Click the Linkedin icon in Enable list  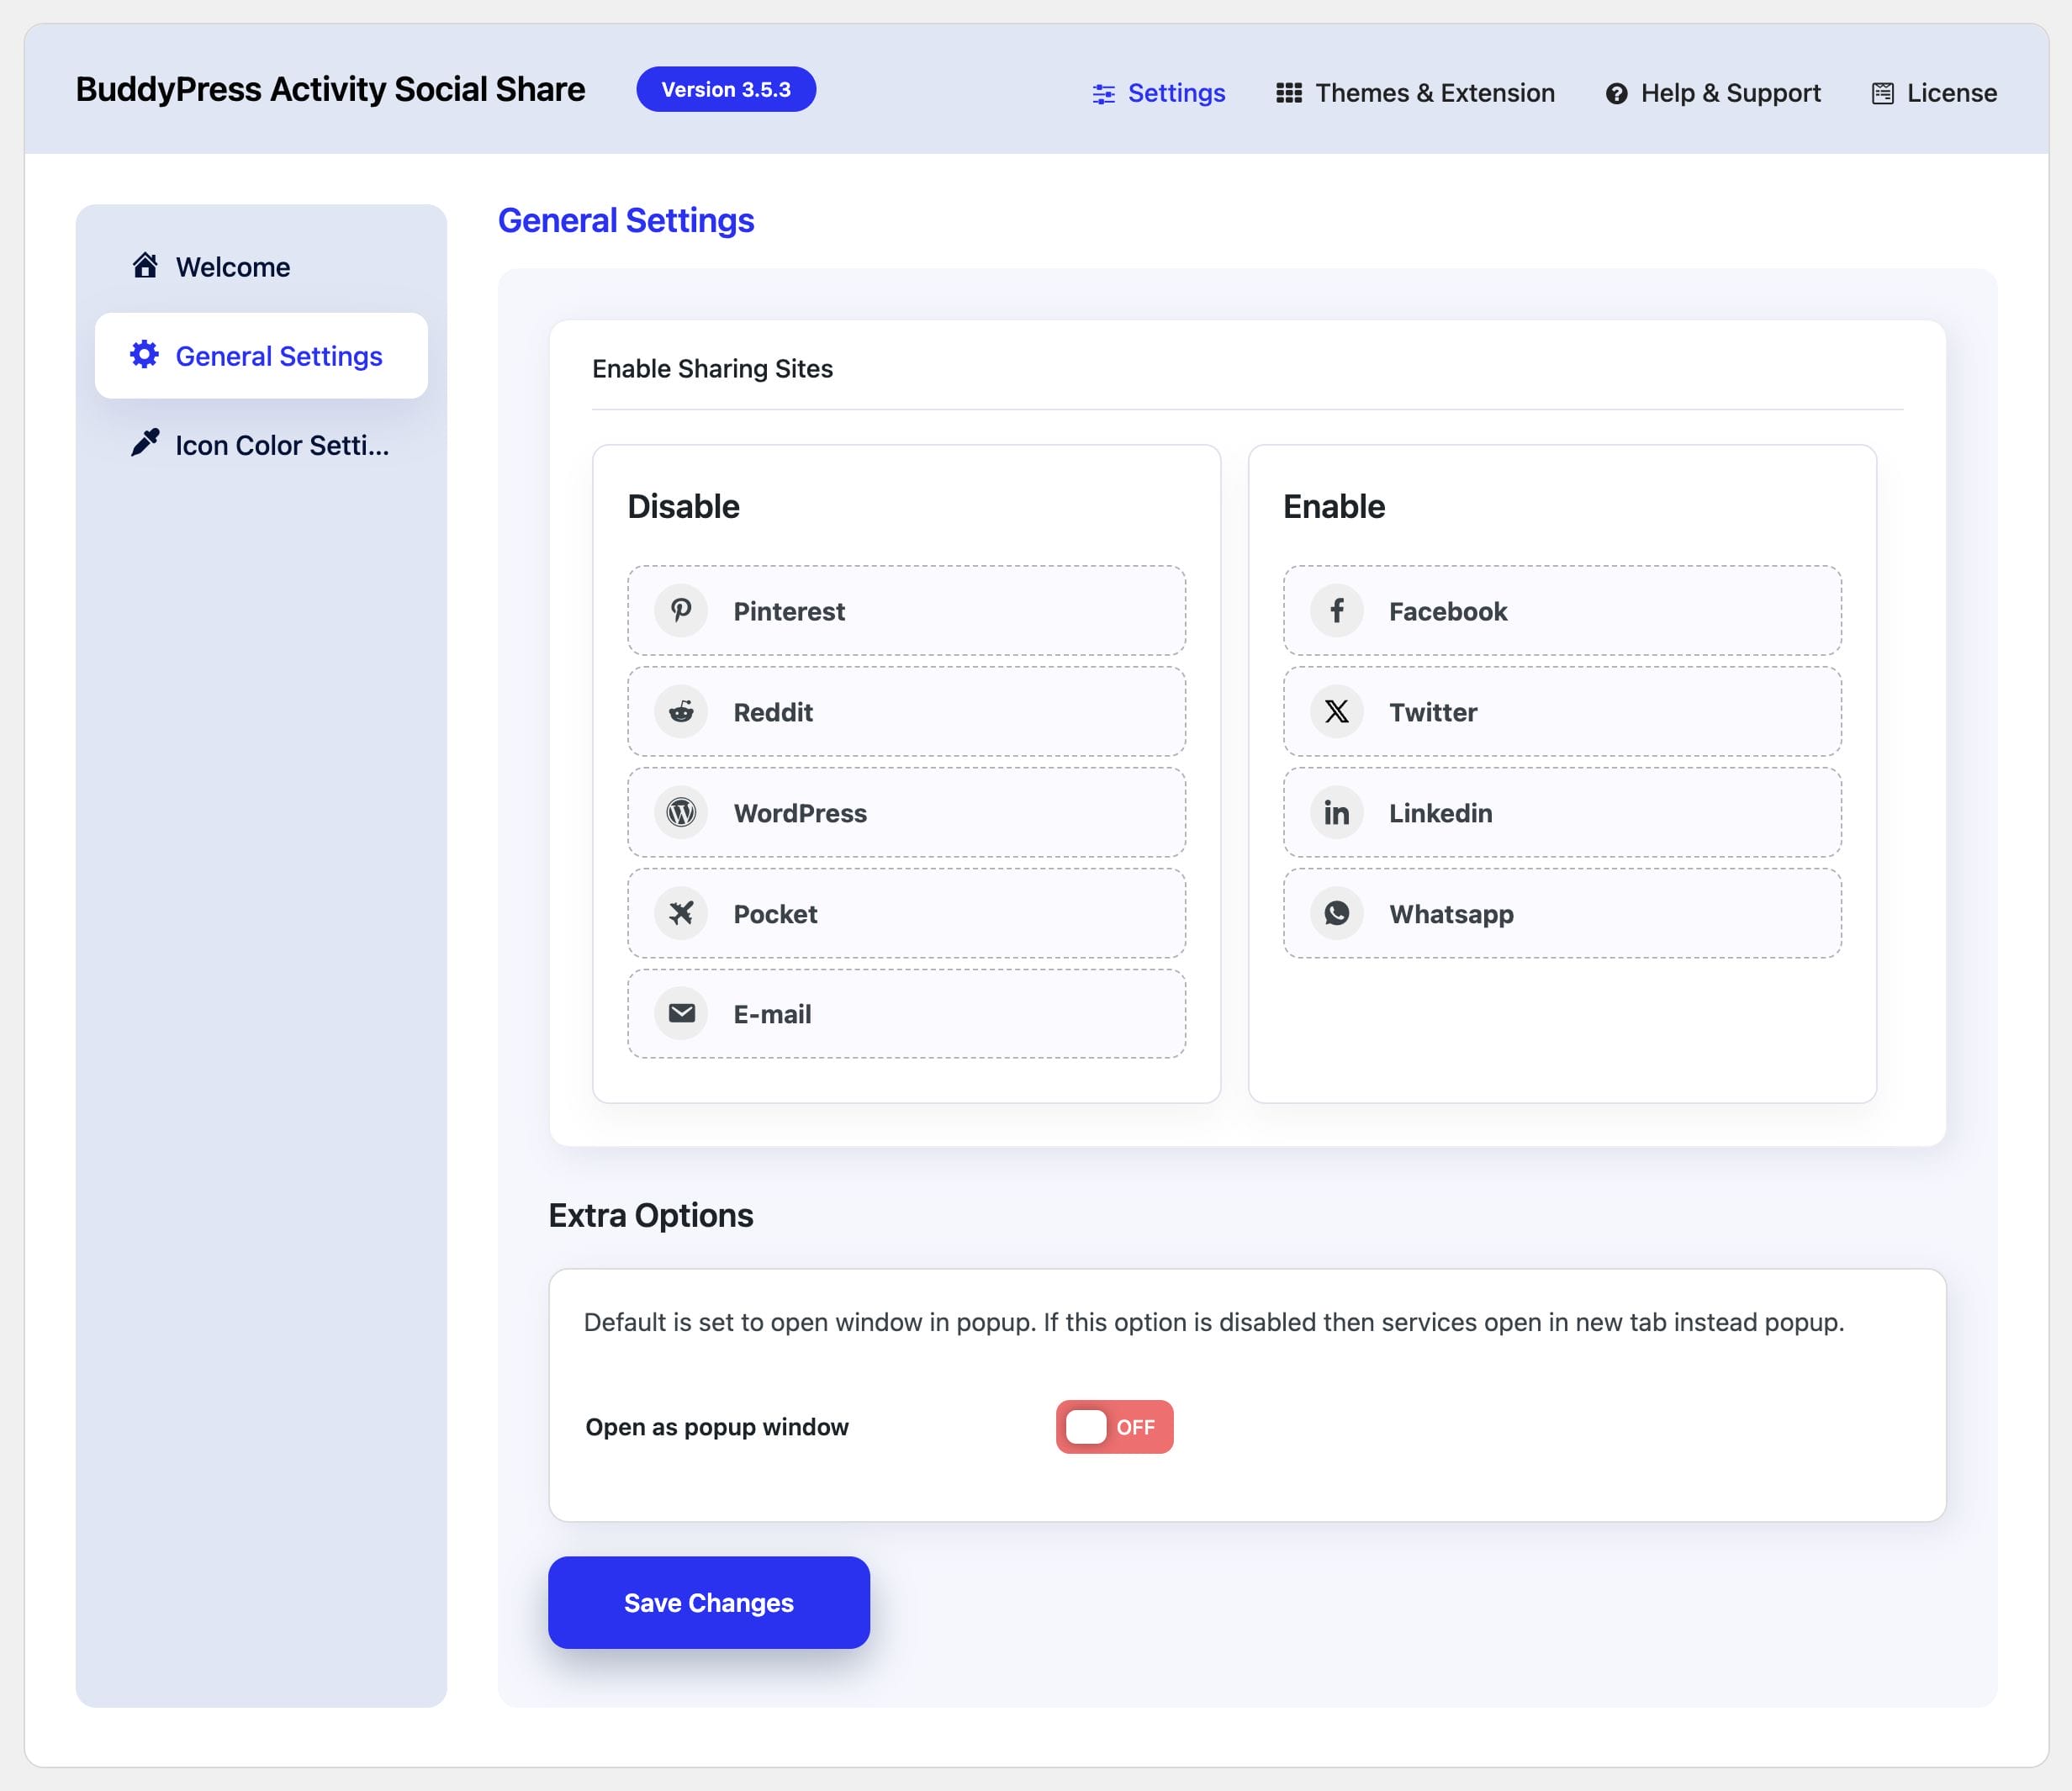click(x=1337, y=813)
